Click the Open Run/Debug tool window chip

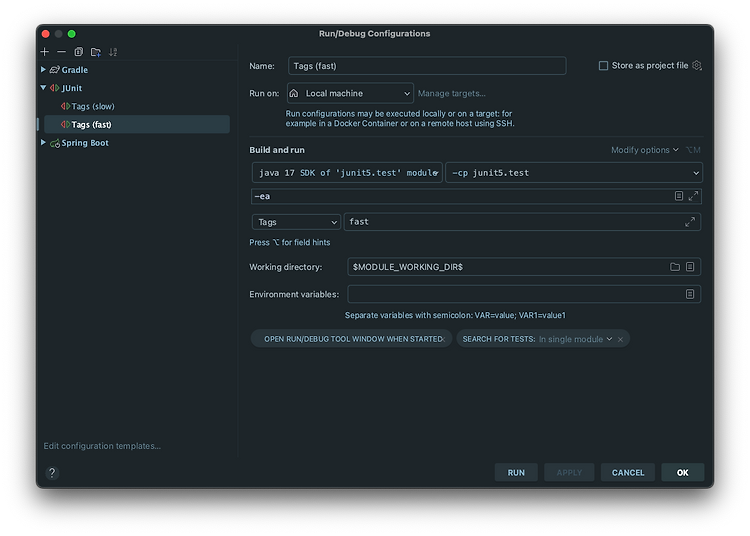pos(351,339)
